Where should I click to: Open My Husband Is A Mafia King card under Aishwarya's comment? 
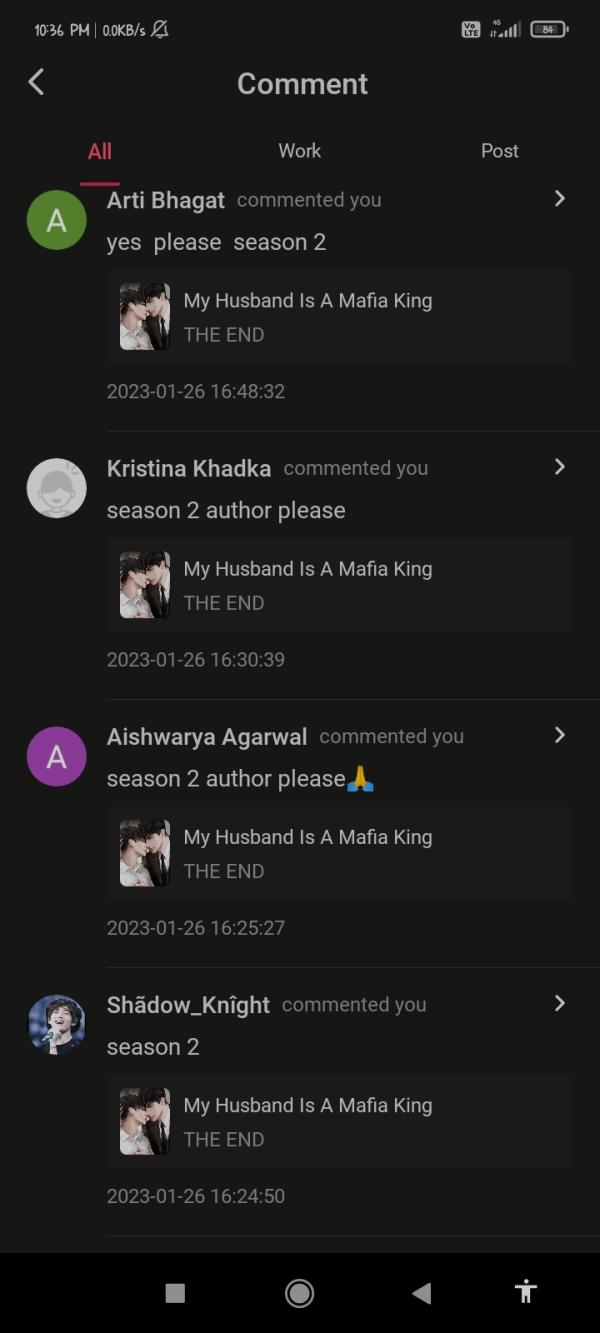click(x=340, y=853)
